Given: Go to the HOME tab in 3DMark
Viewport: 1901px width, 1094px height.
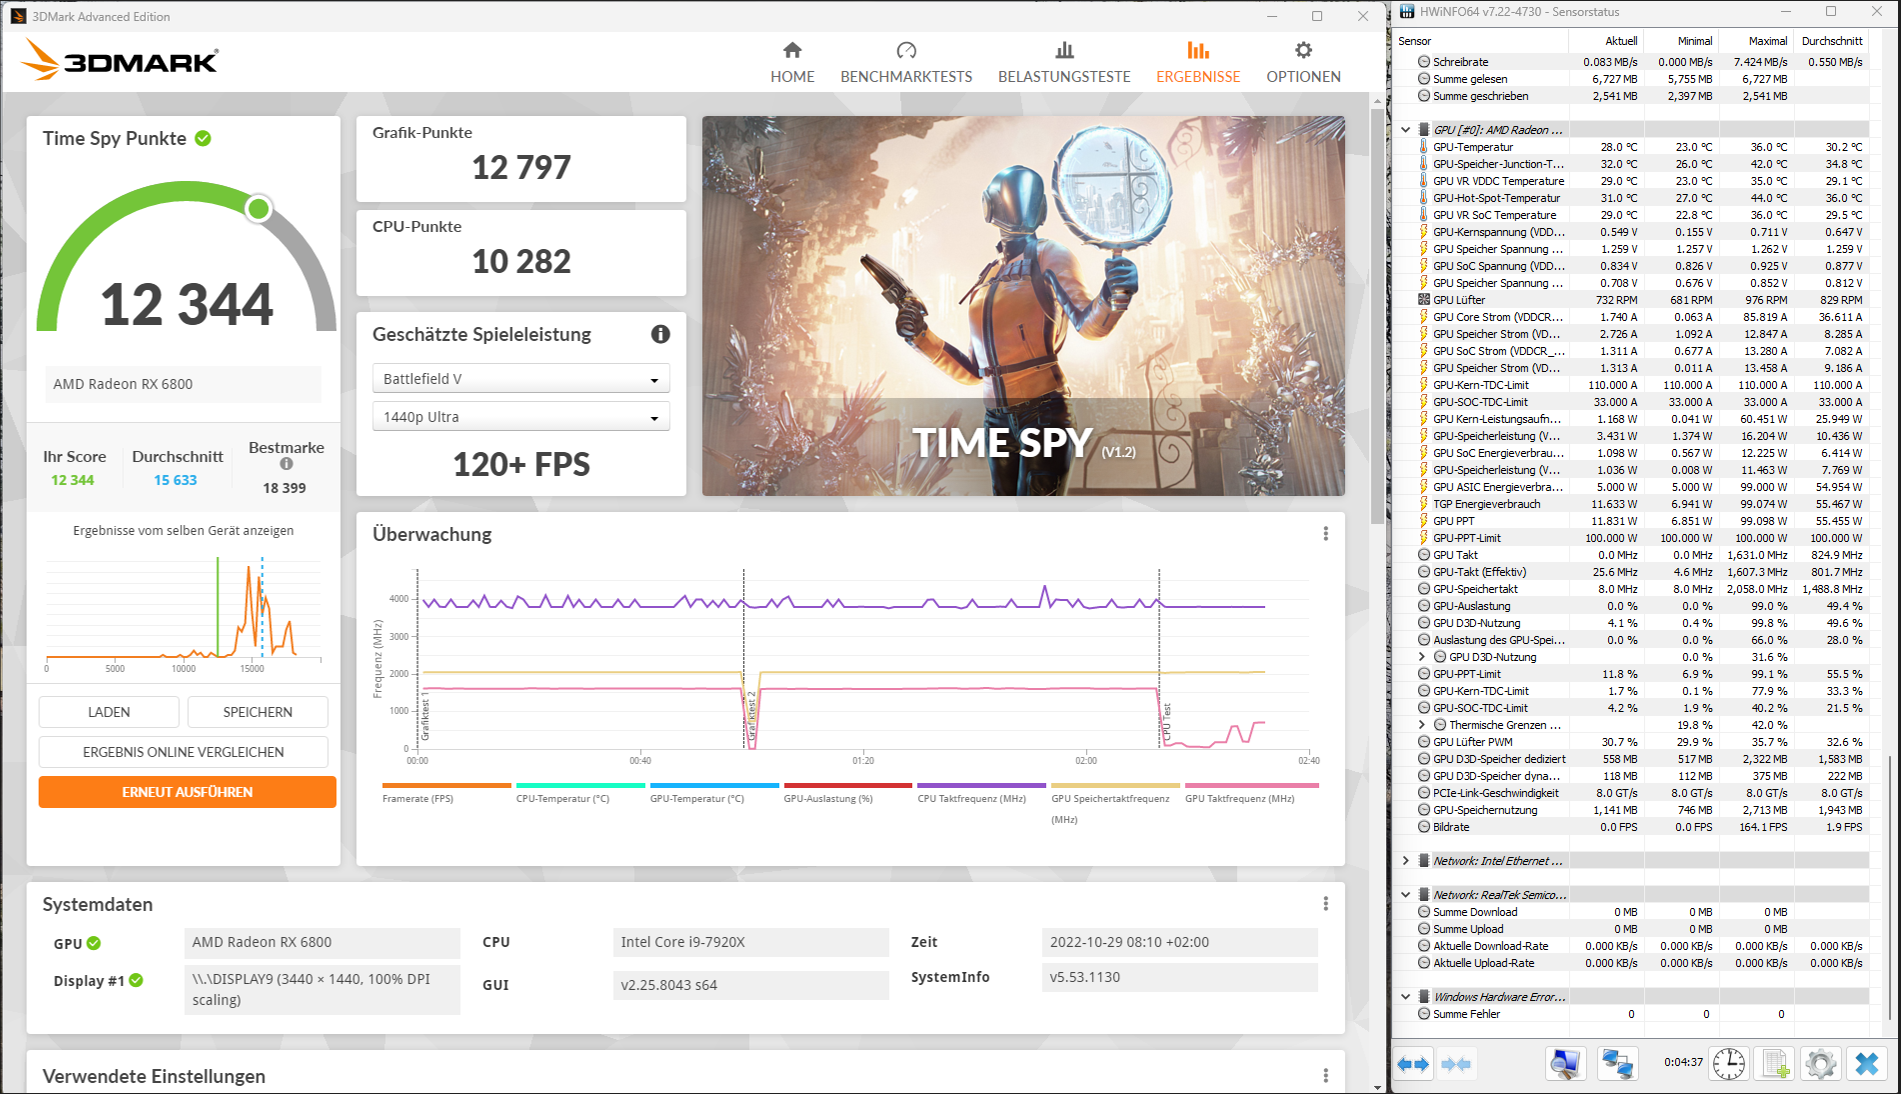Looking at the screenshot, I should 792,63.
